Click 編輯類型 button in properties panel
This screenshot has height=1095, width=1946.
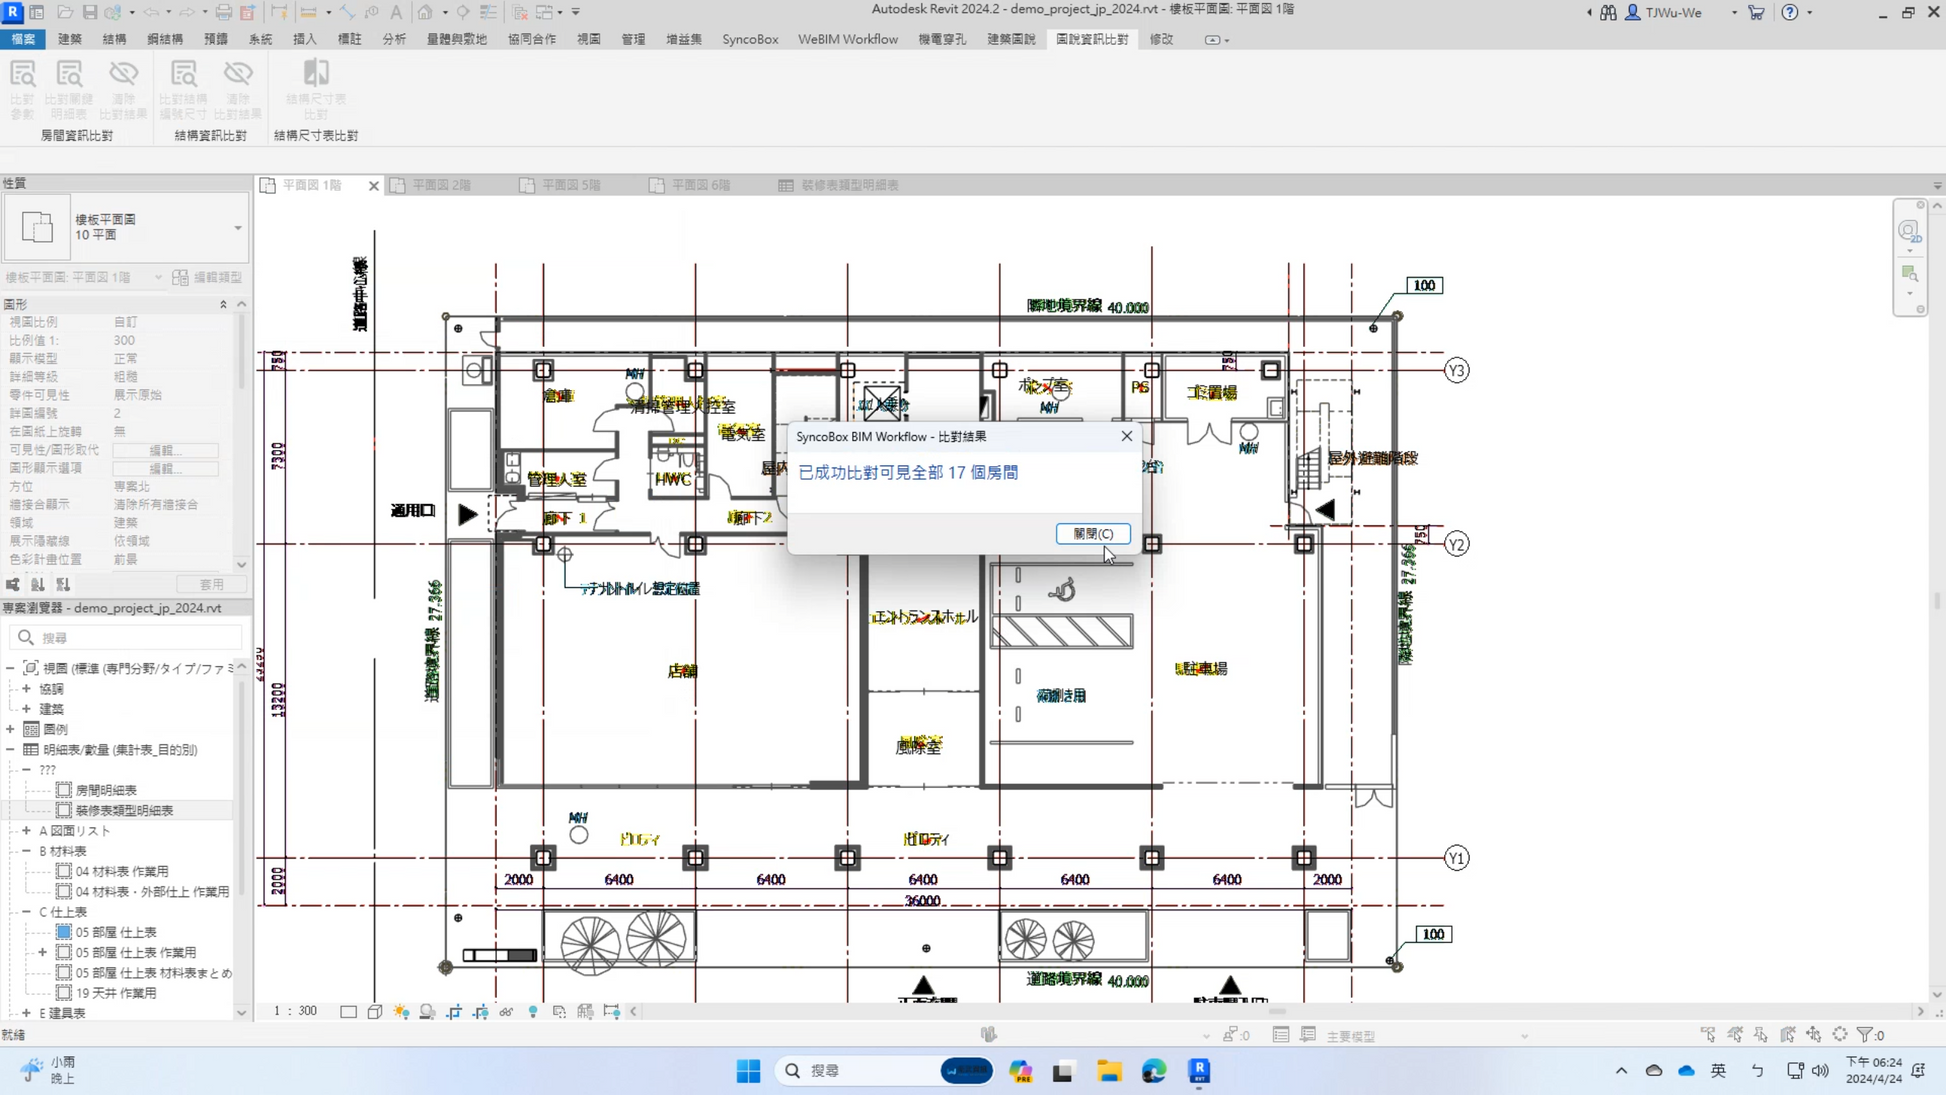208,277
